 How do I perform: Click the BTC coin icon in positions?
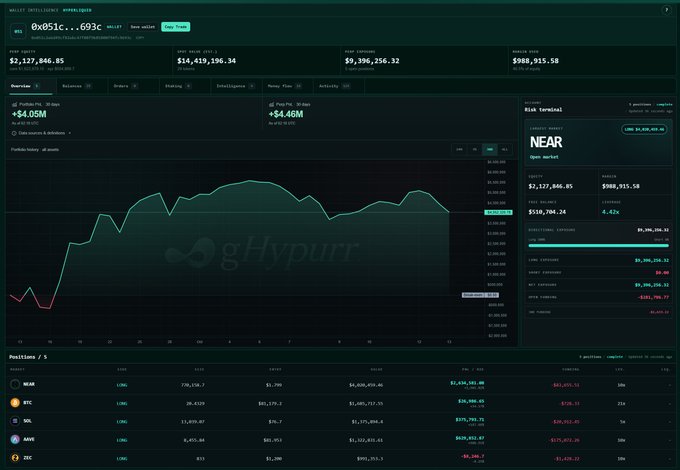[15, 403]
